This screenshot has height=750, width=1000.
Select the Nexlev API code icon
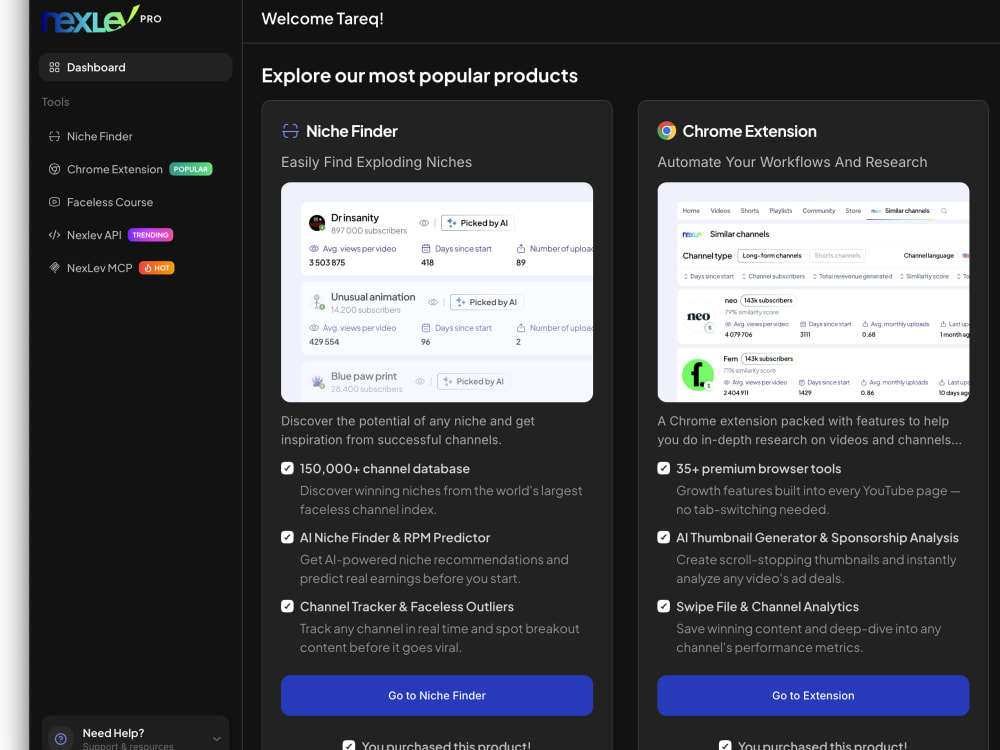click(x=54, y=235)
